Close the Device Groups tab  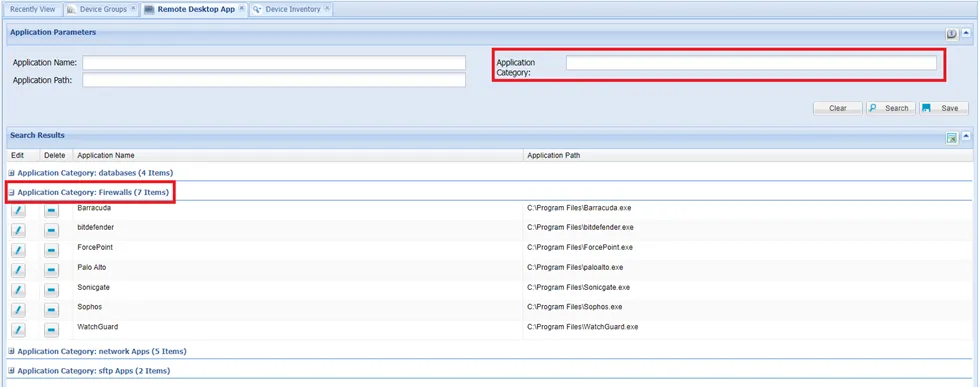click(133, 9)
